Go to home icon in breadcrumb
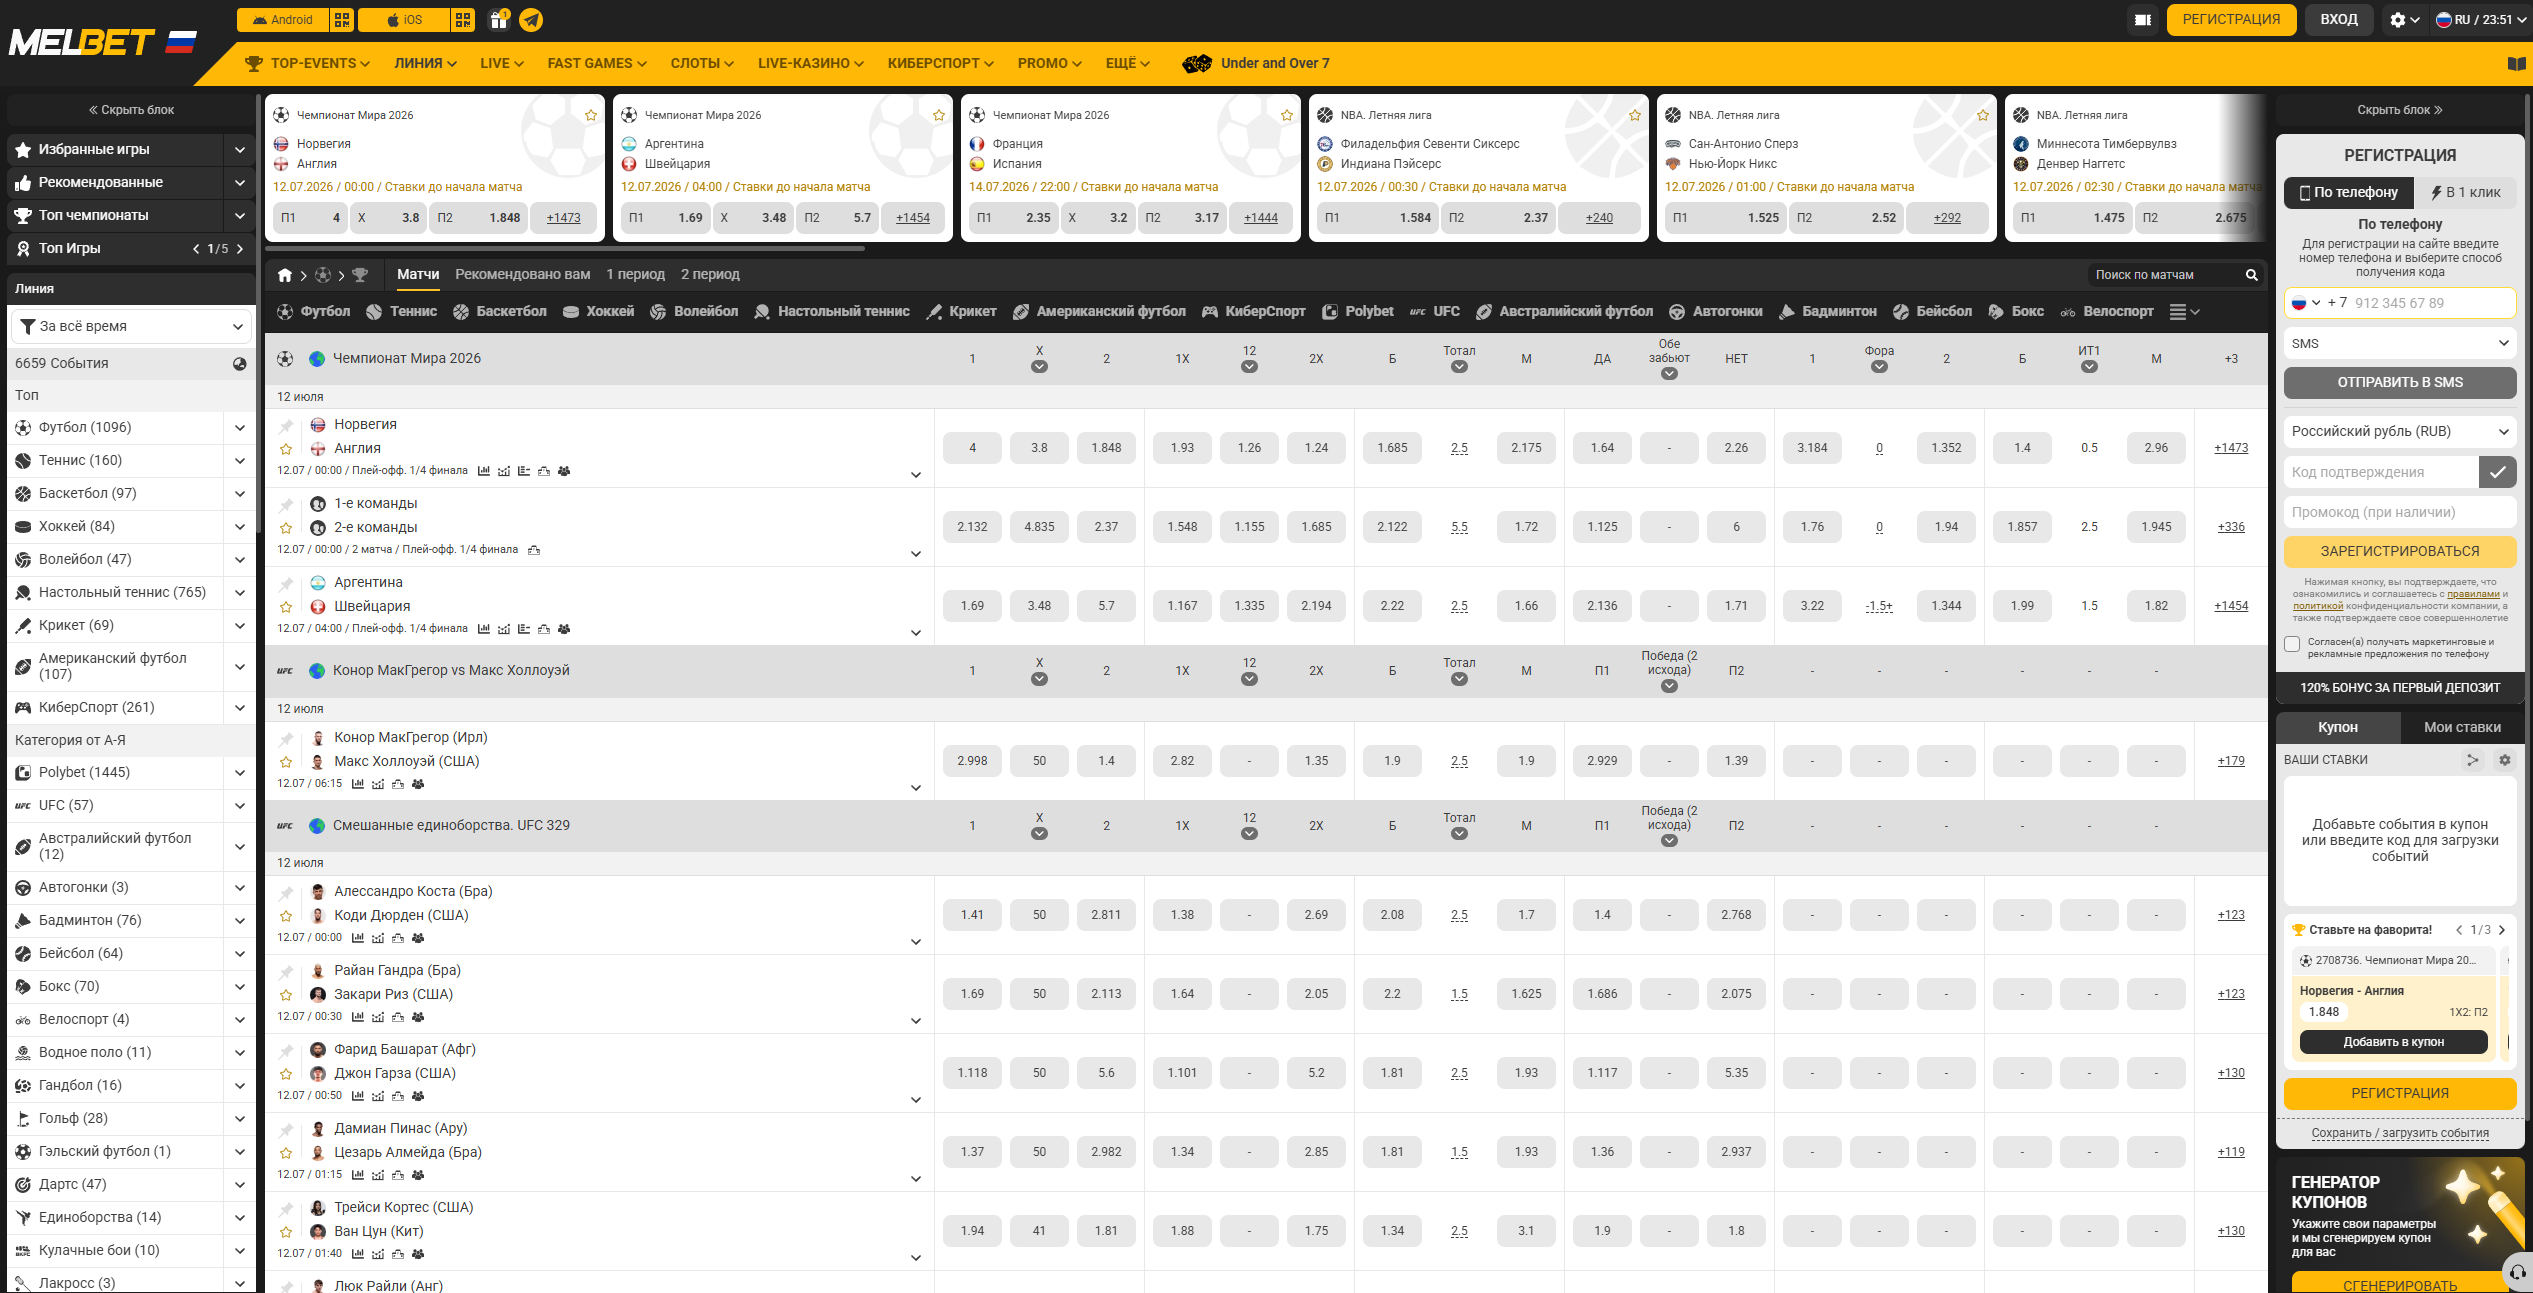Screen dimensions: 2533x1293 coord(285,275)
